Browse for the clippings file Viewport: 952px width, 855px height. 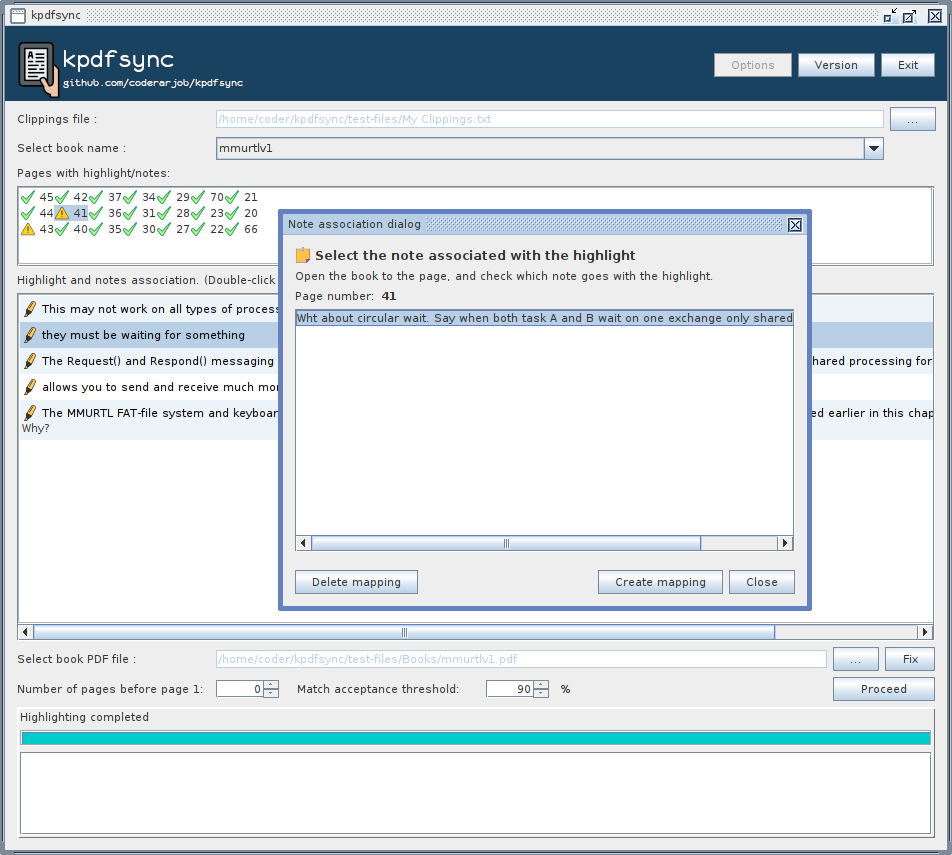tap(913, 119)
